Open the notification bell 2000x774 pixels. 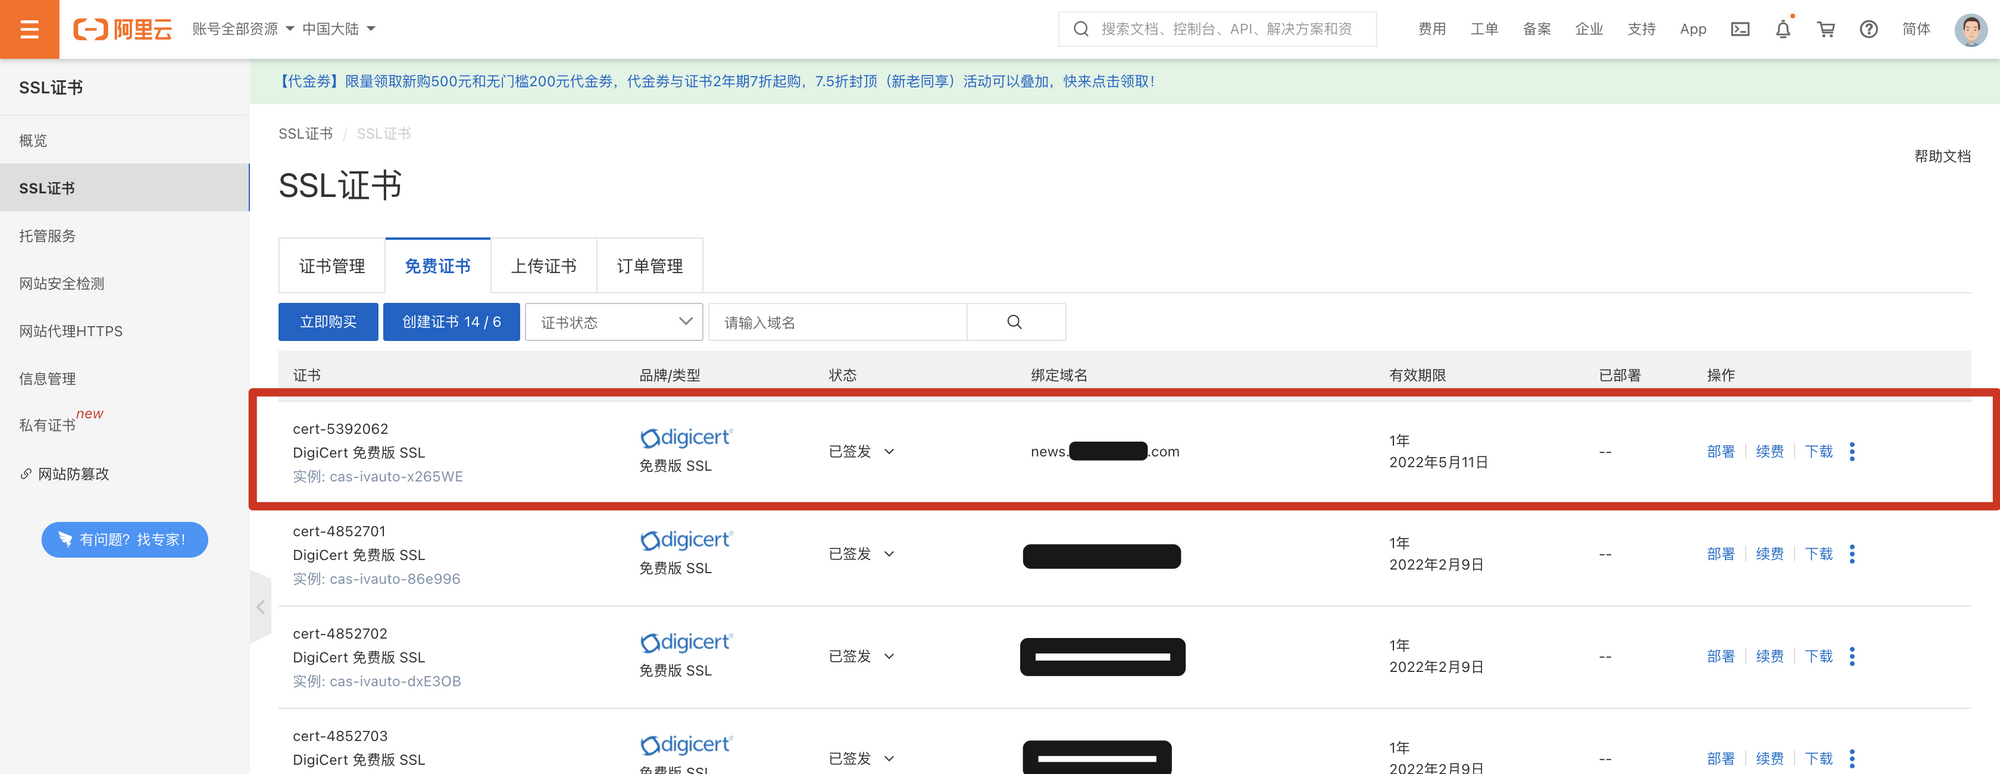[x=1783, y=29]
